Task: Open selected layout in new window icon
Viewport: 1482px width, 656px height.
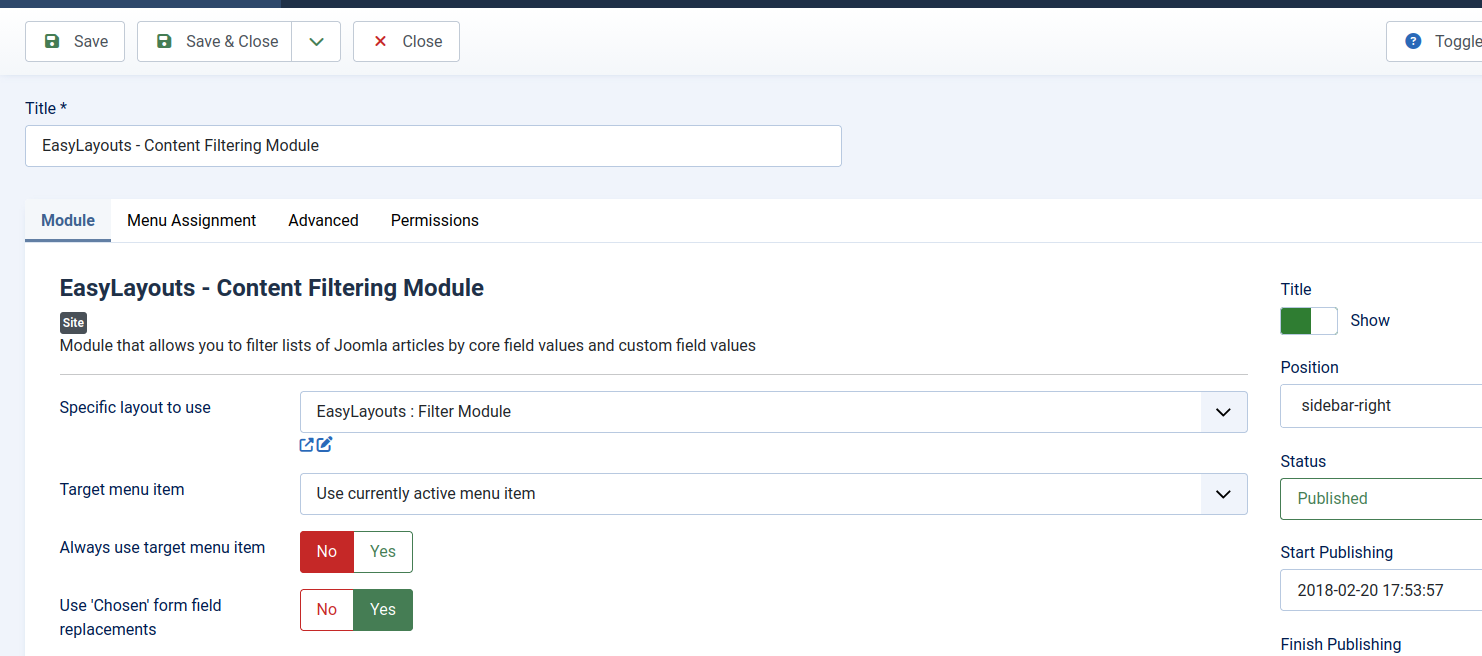Action: 307,445
